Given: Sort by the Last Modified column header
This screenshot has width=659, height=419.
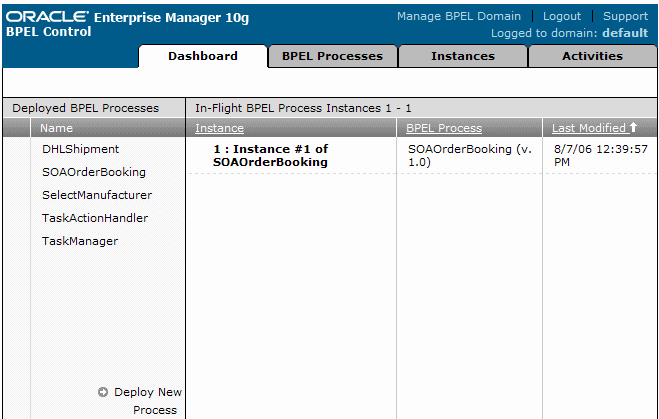Looking at the screenshot, I should [x=589, y=128].
